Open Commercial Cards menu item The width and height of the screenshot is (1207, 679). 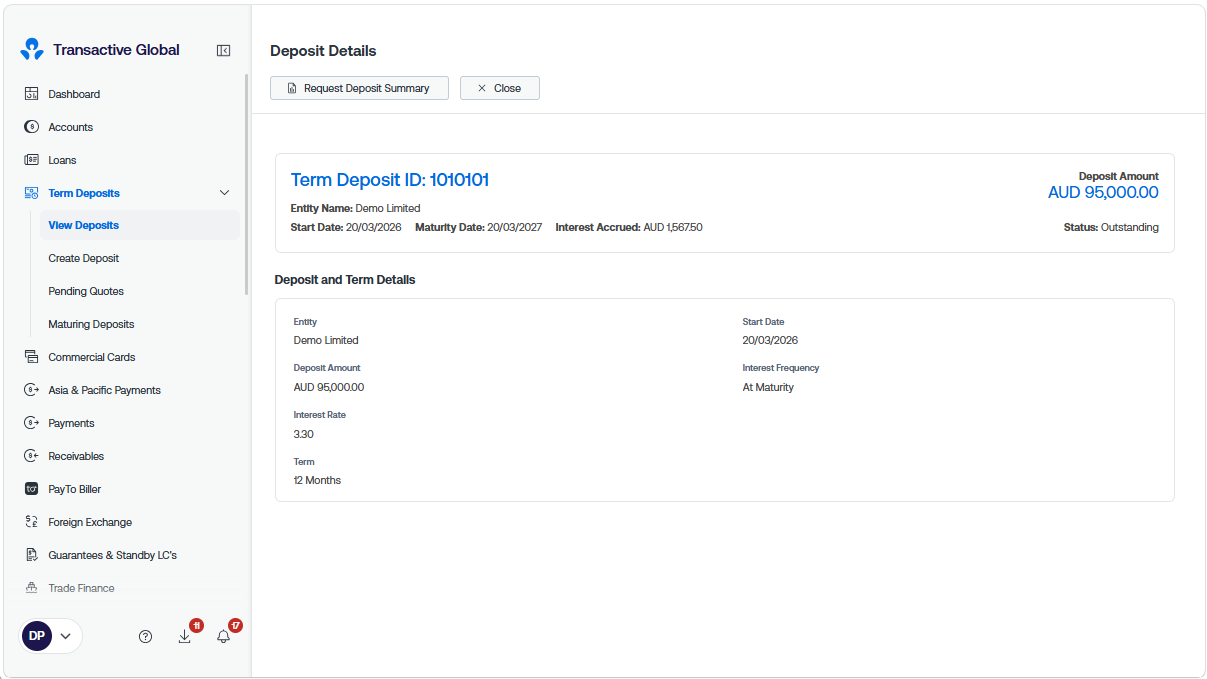pos(92,357)
